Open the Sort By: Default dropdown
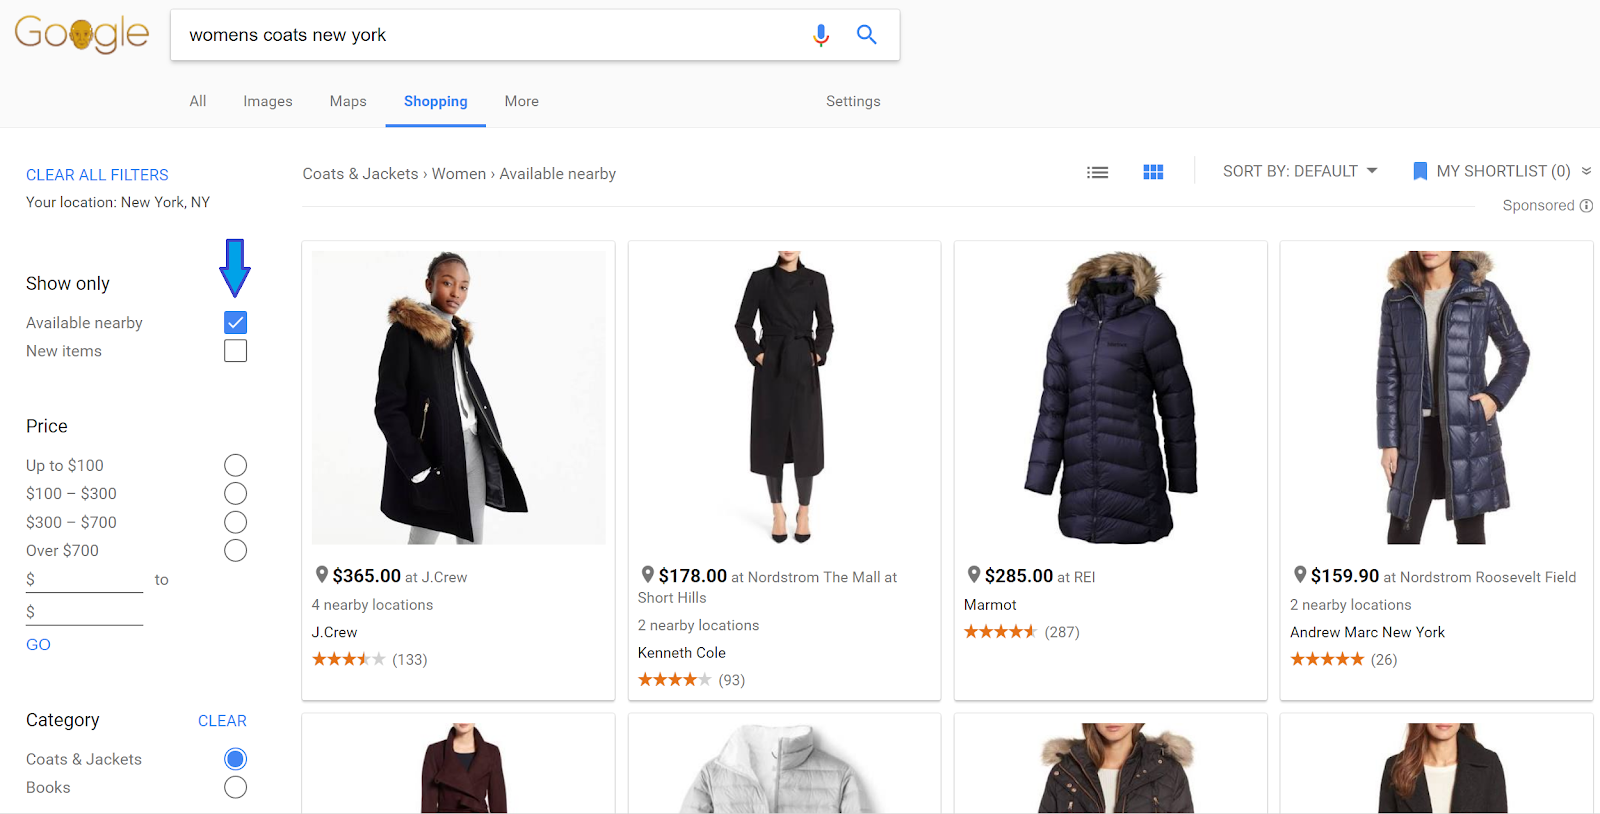The image size is (1600, 814). 1300,171
